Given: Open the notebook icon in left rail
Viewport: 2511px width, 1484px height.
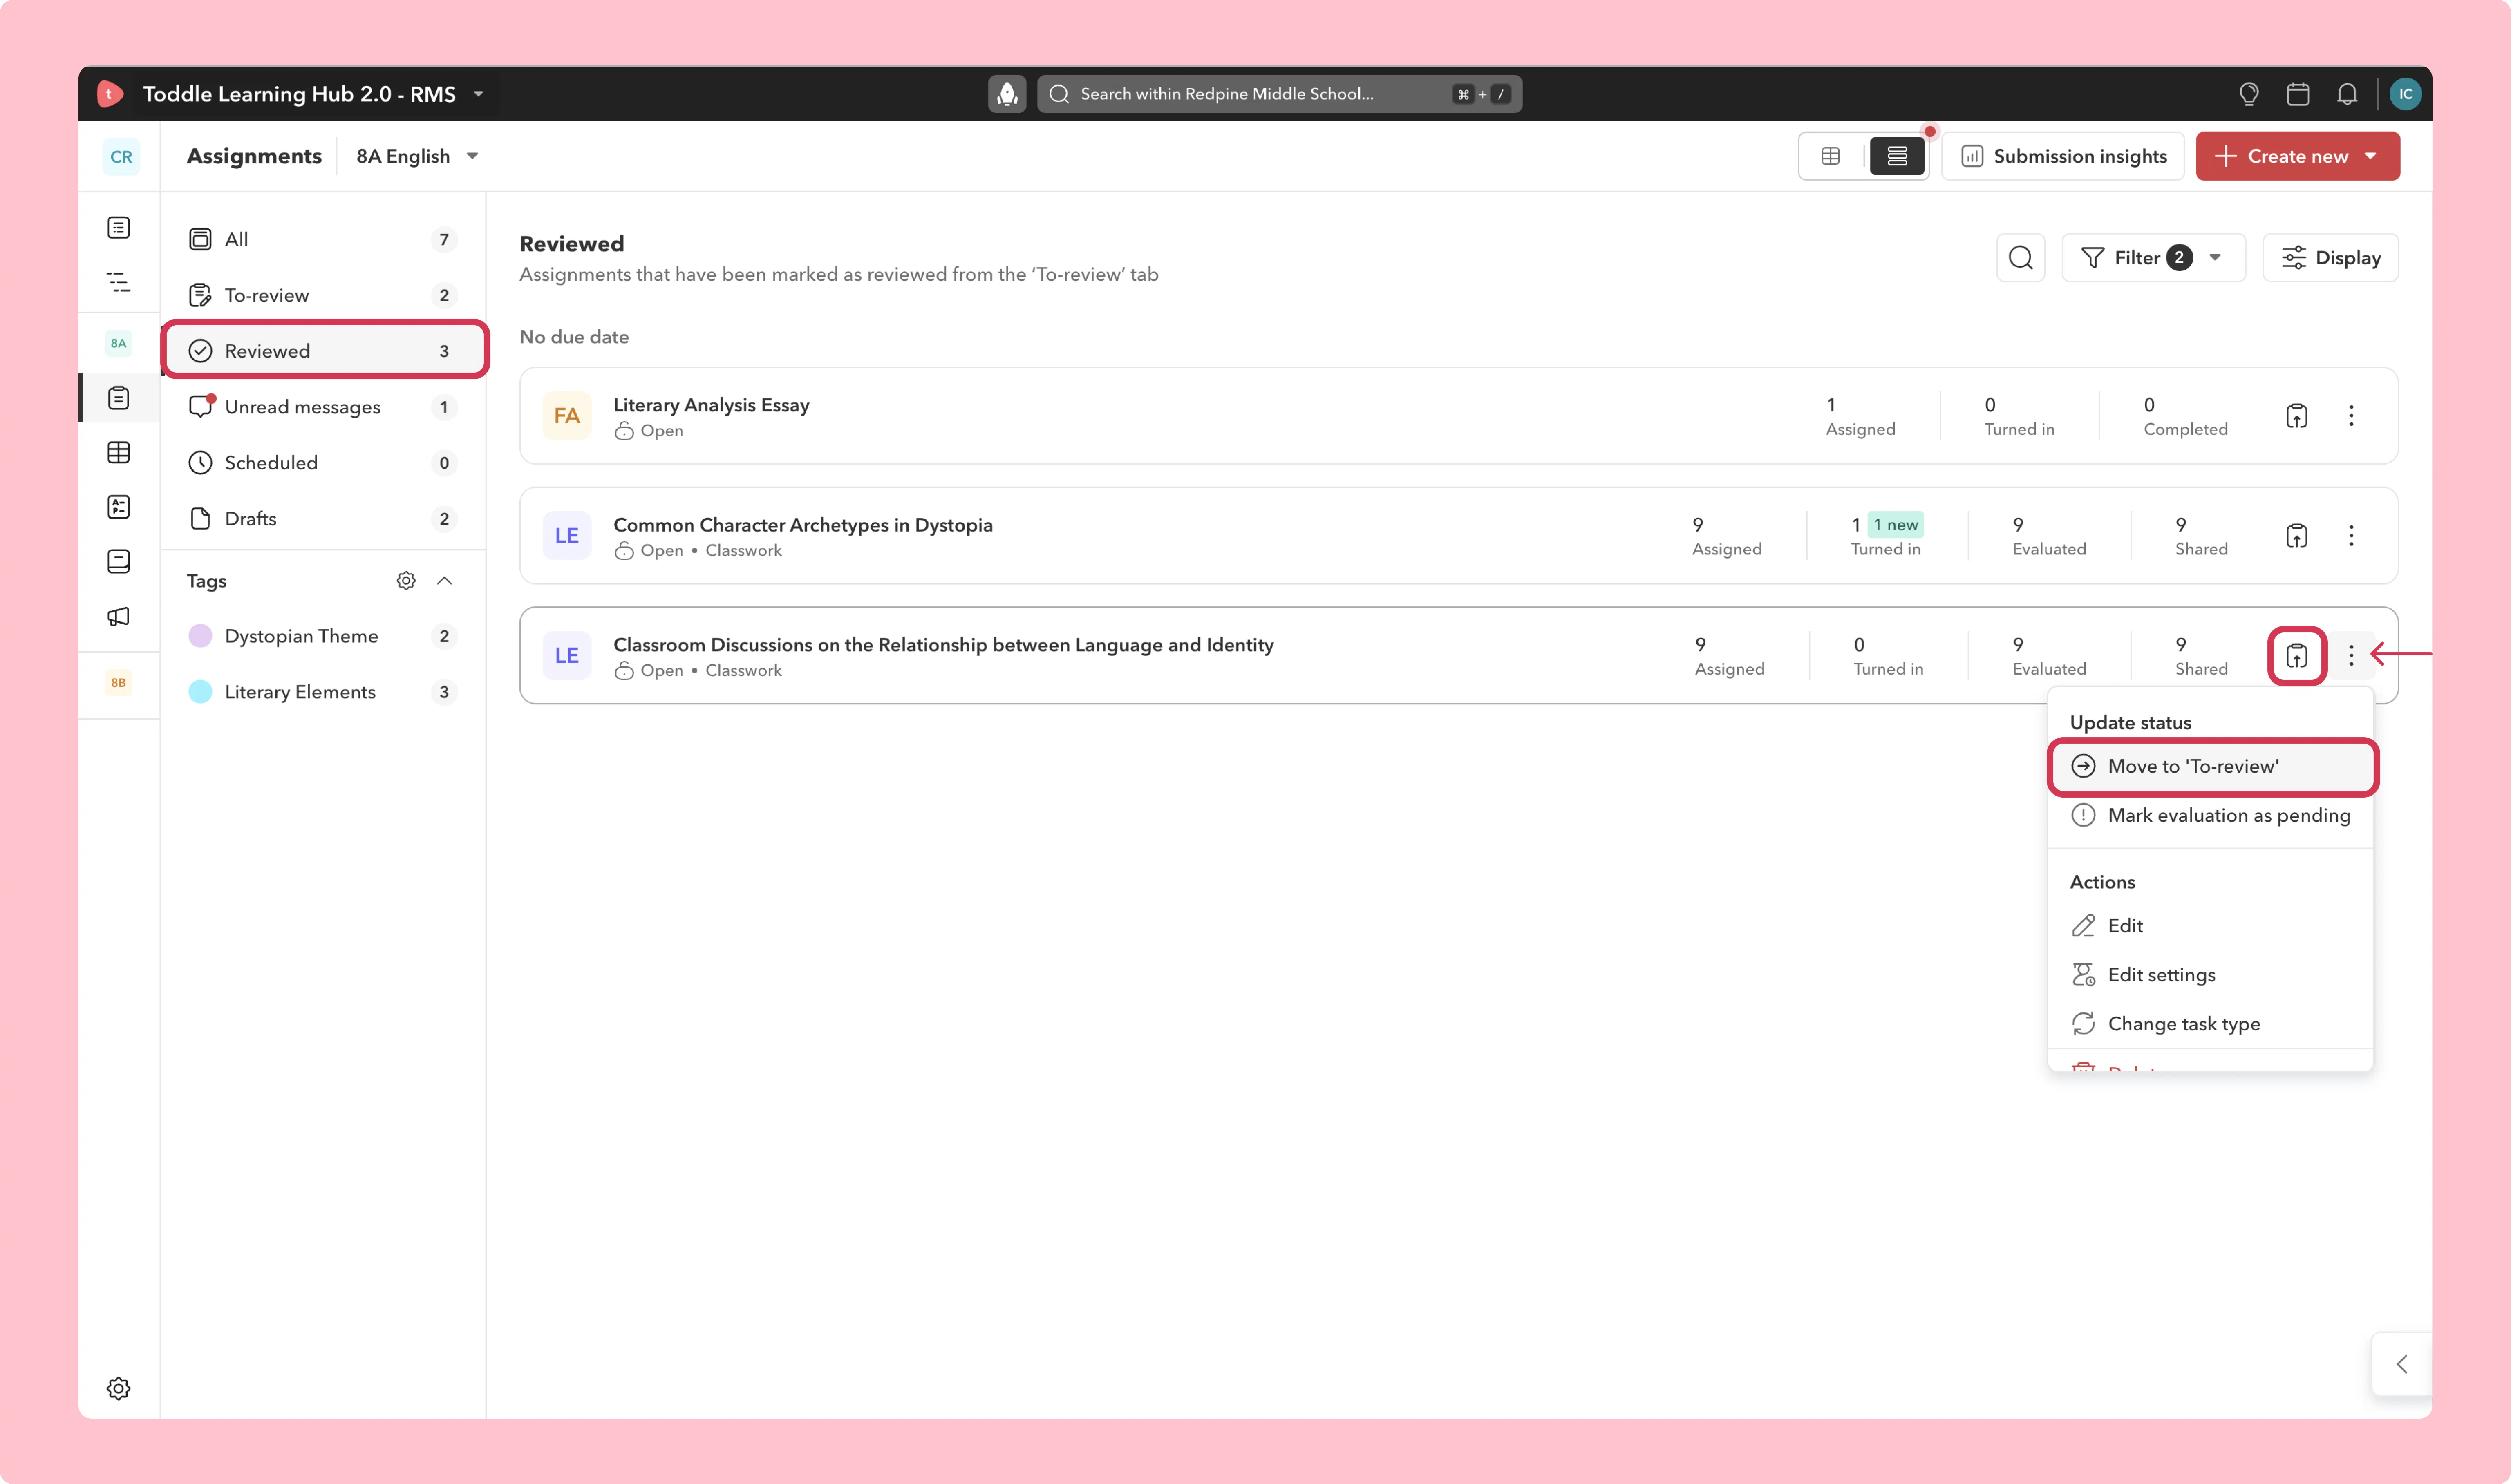Looking at the screenshot, I should click(x=119, y=562).
